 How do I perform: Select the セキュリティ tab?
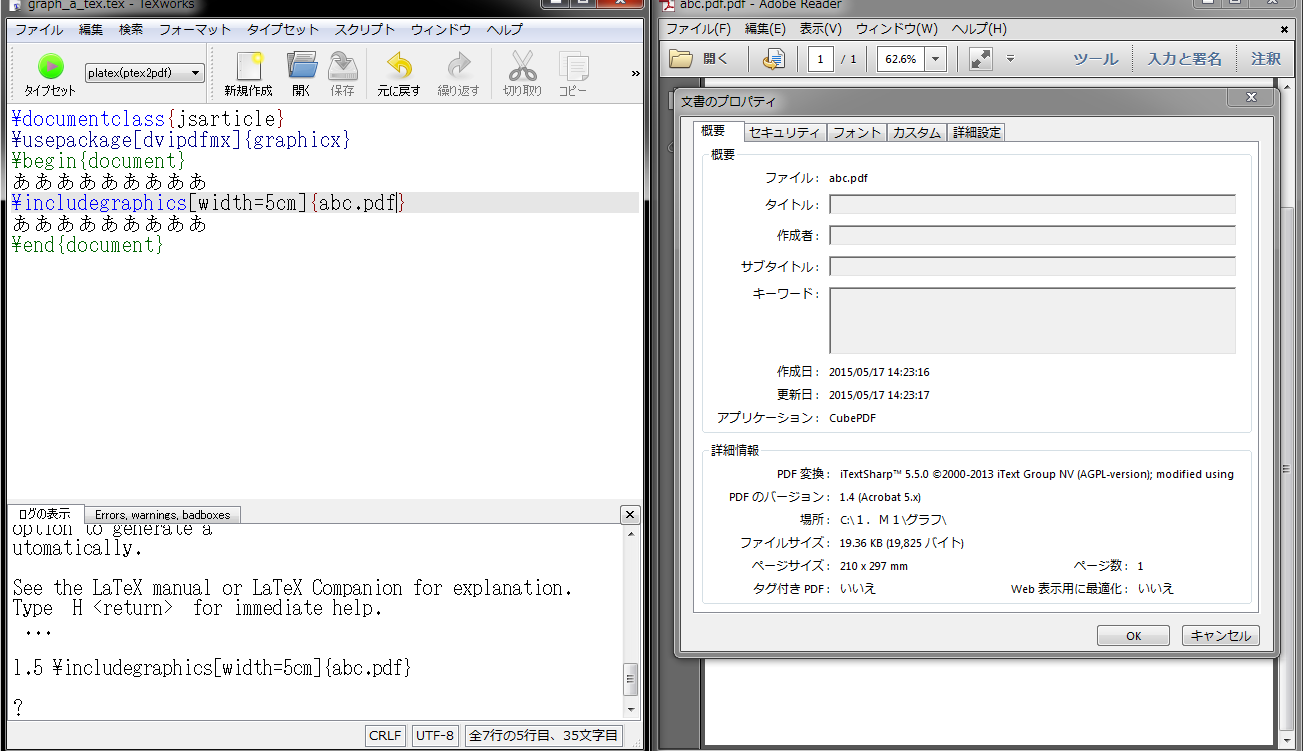point(785,132)
